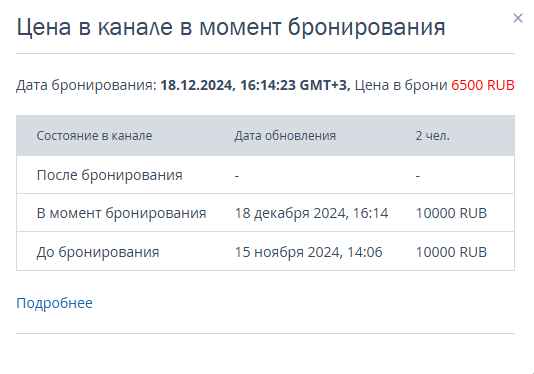Click 10000 RUB in До бронирования row
This screenshot has width=534, height=374.
[451, 252]
